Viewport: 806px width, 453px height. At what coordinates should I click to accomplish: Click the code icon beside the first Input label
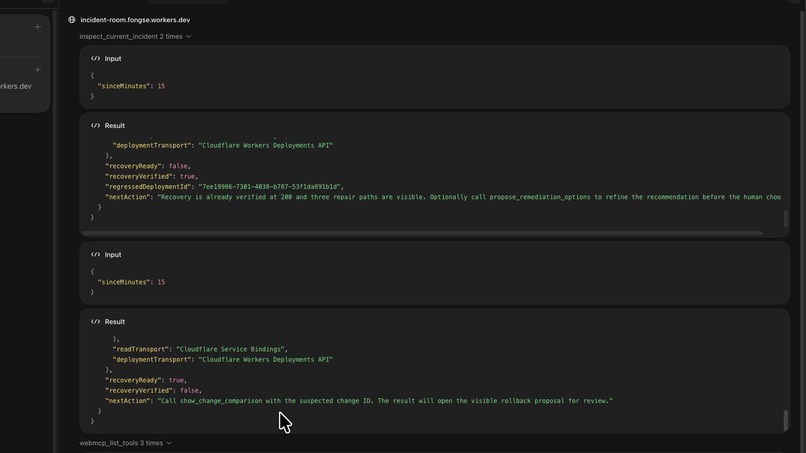pos(96,59)
